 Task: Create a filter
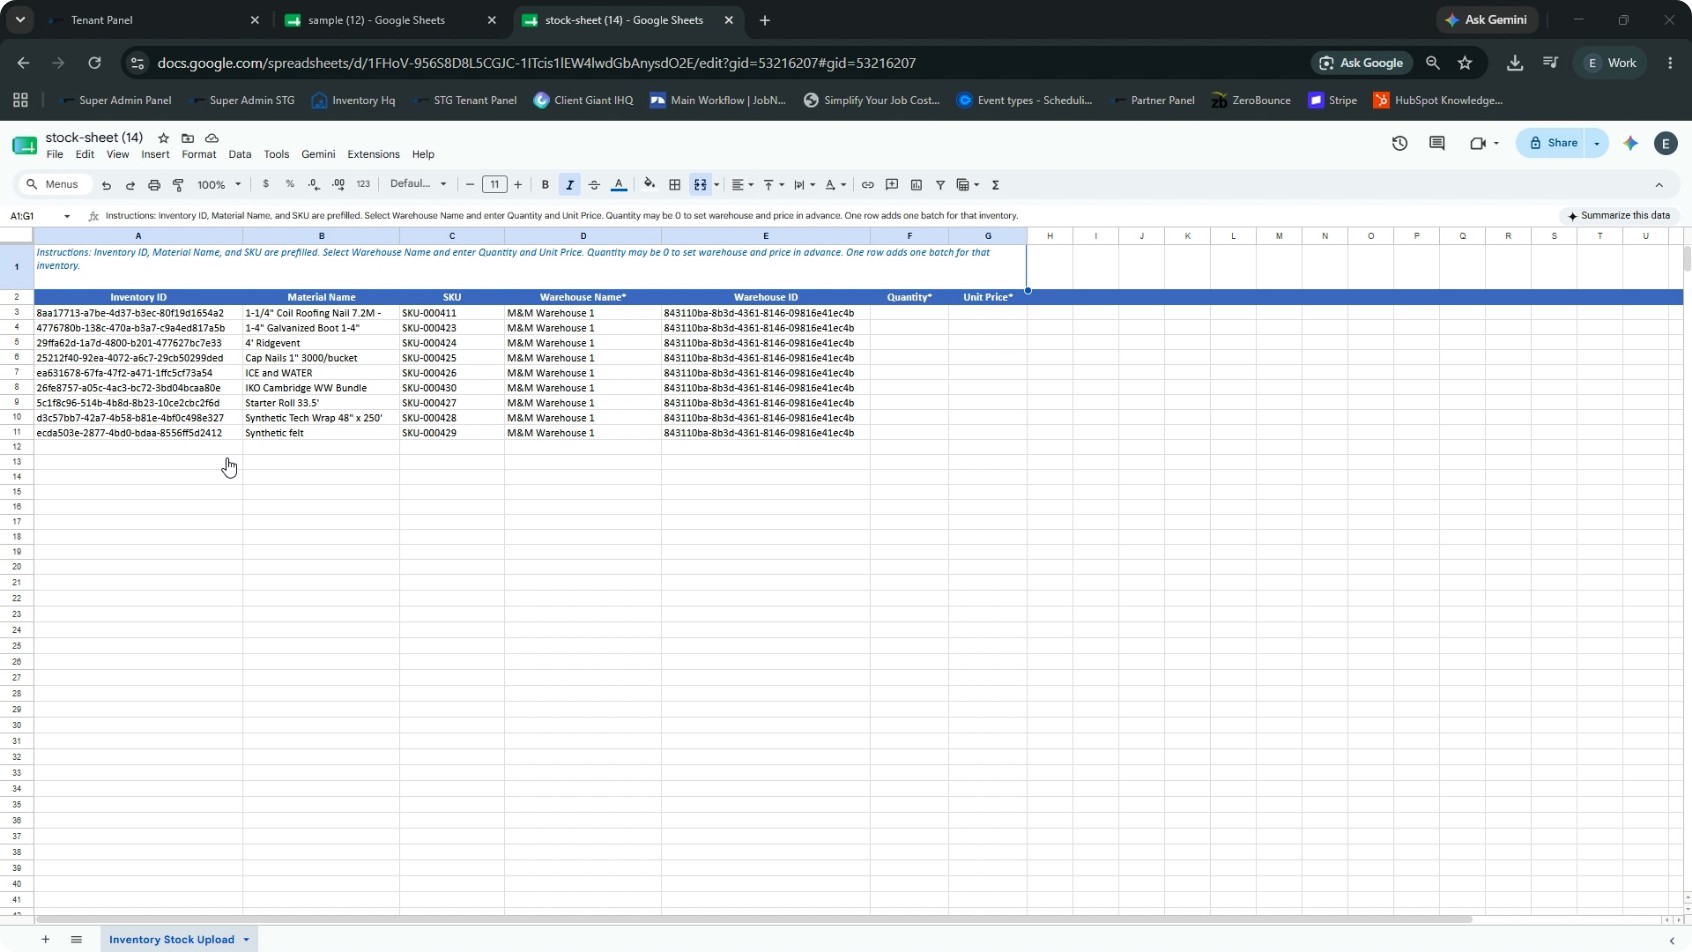click(940, 184)
